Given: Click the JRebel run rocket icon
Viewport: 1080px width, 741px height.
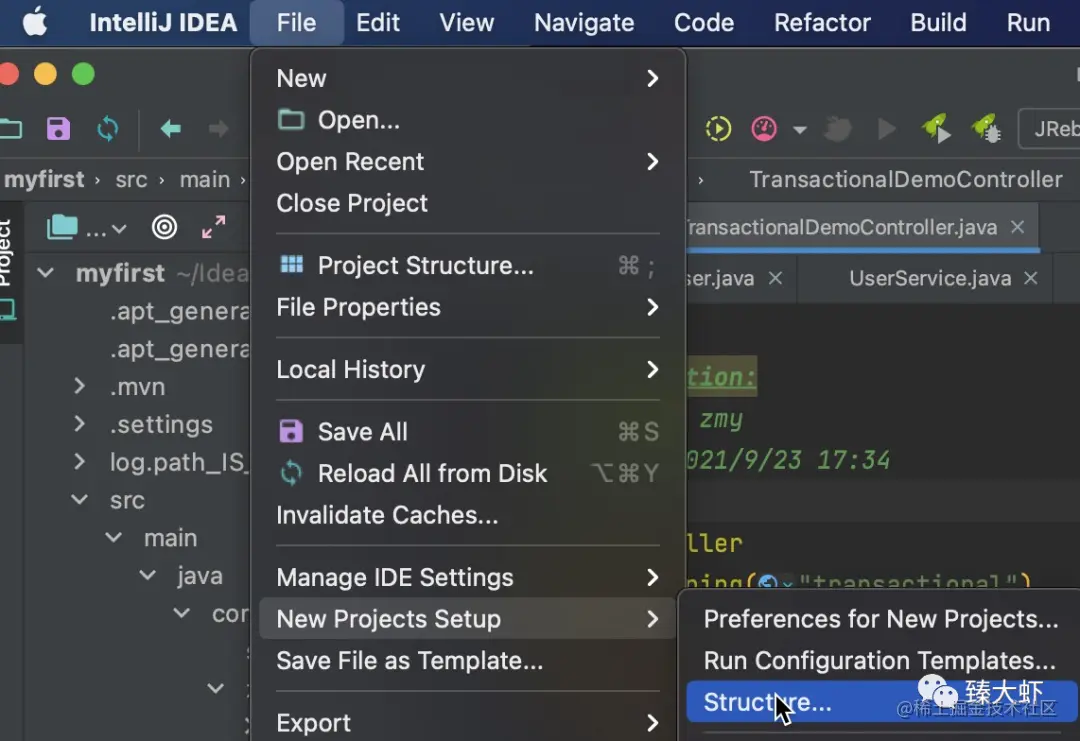Looking at the screenshot, I should [x=937, y=129].
